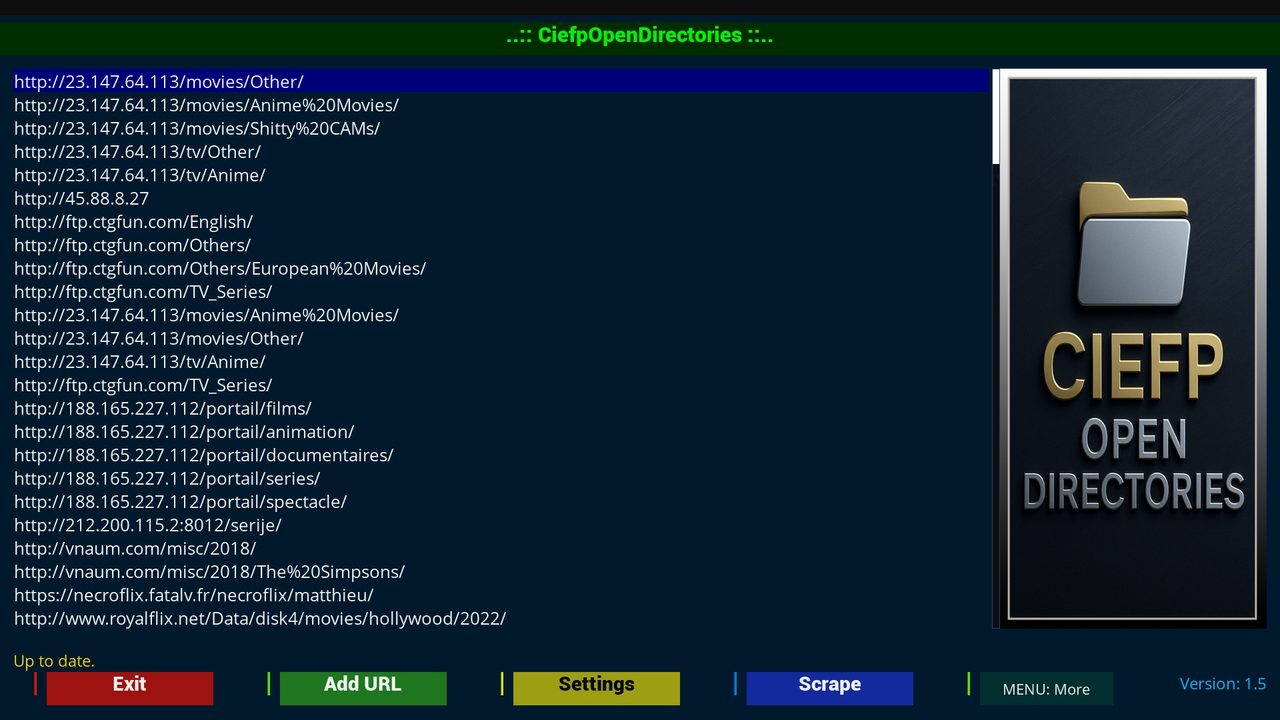Click the red Exit button

point(129,688)
